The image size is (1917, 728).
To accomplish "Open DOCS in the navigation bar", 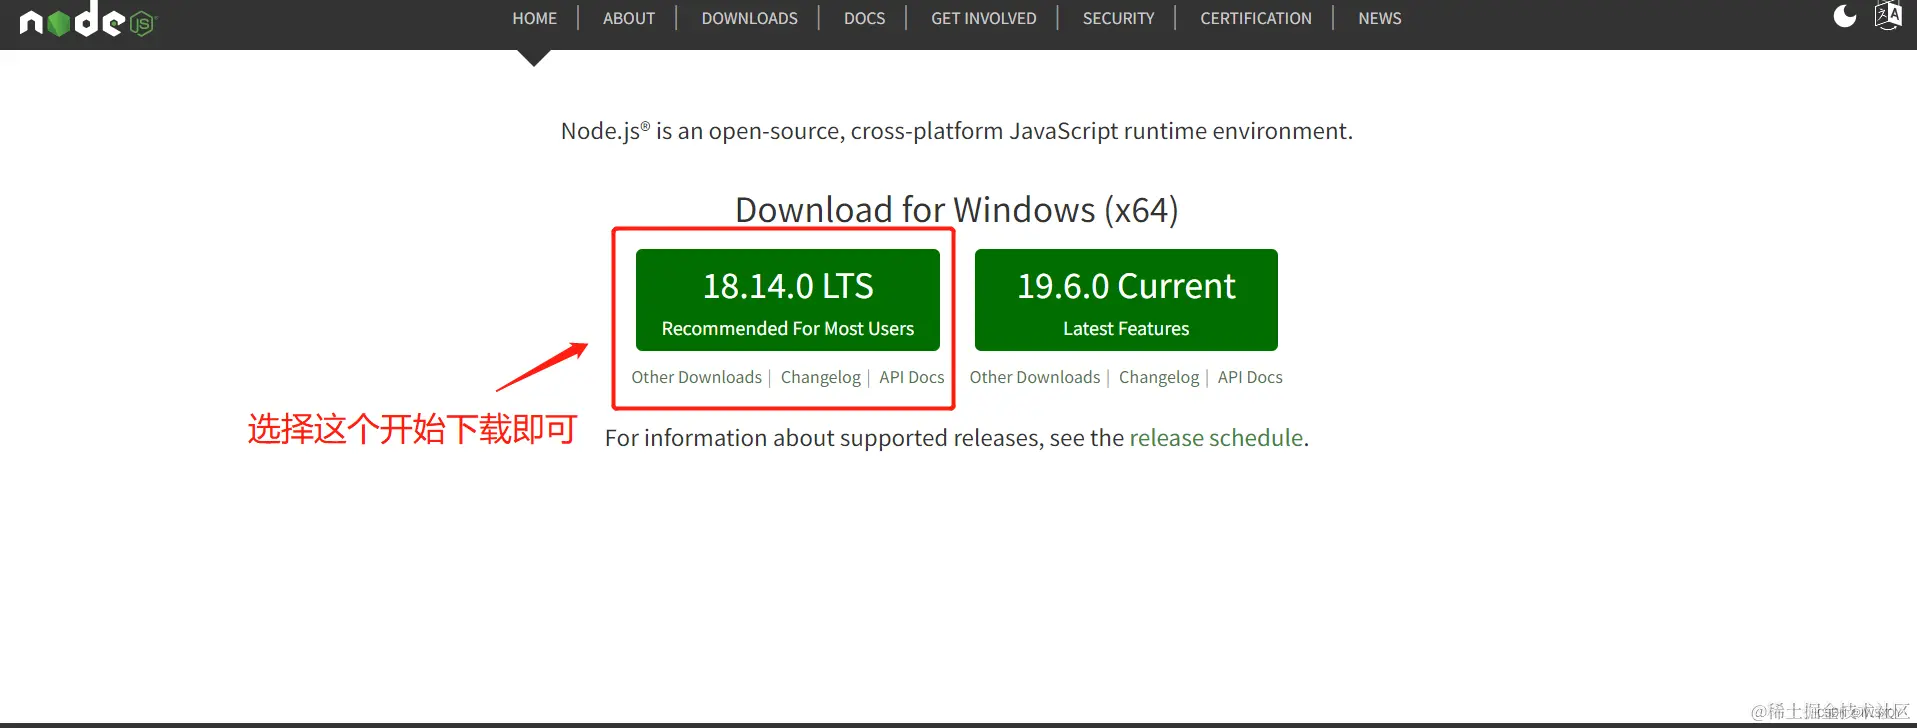I will click(x=865, y=18).
